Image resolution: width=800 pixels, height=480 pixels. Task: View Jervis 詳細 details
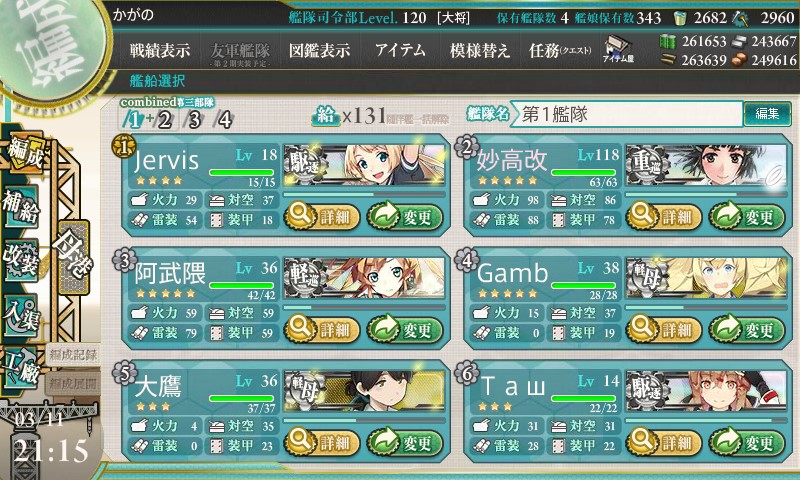pyautogui.click(x=321, y=216)
